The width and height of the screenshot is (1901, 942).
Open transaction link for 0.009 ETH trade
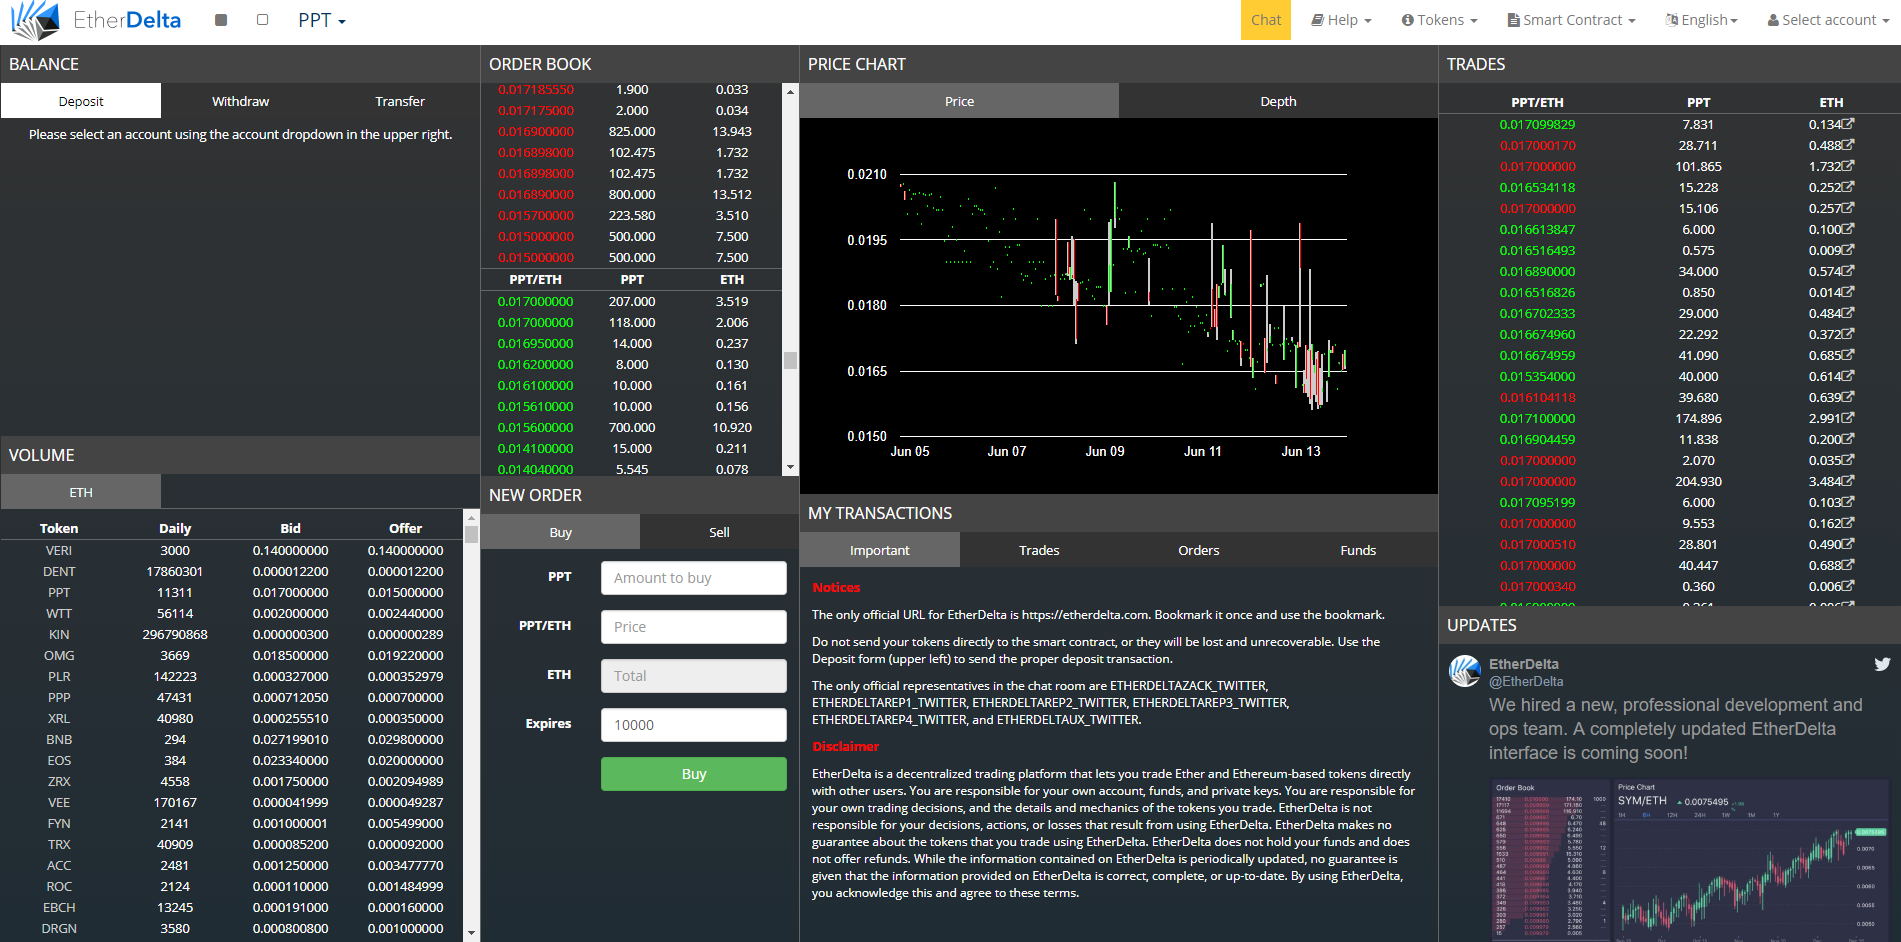[x=1848, y=250]
